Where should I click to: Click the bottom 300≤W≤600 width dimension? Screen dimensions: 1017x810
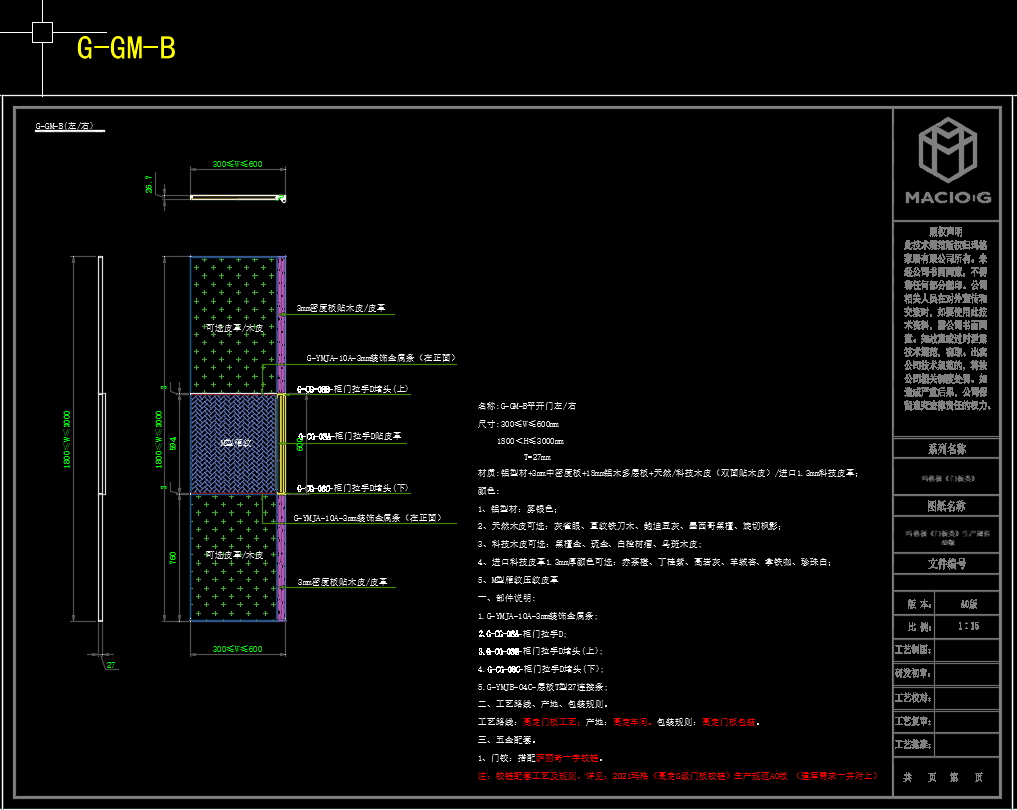237,650
